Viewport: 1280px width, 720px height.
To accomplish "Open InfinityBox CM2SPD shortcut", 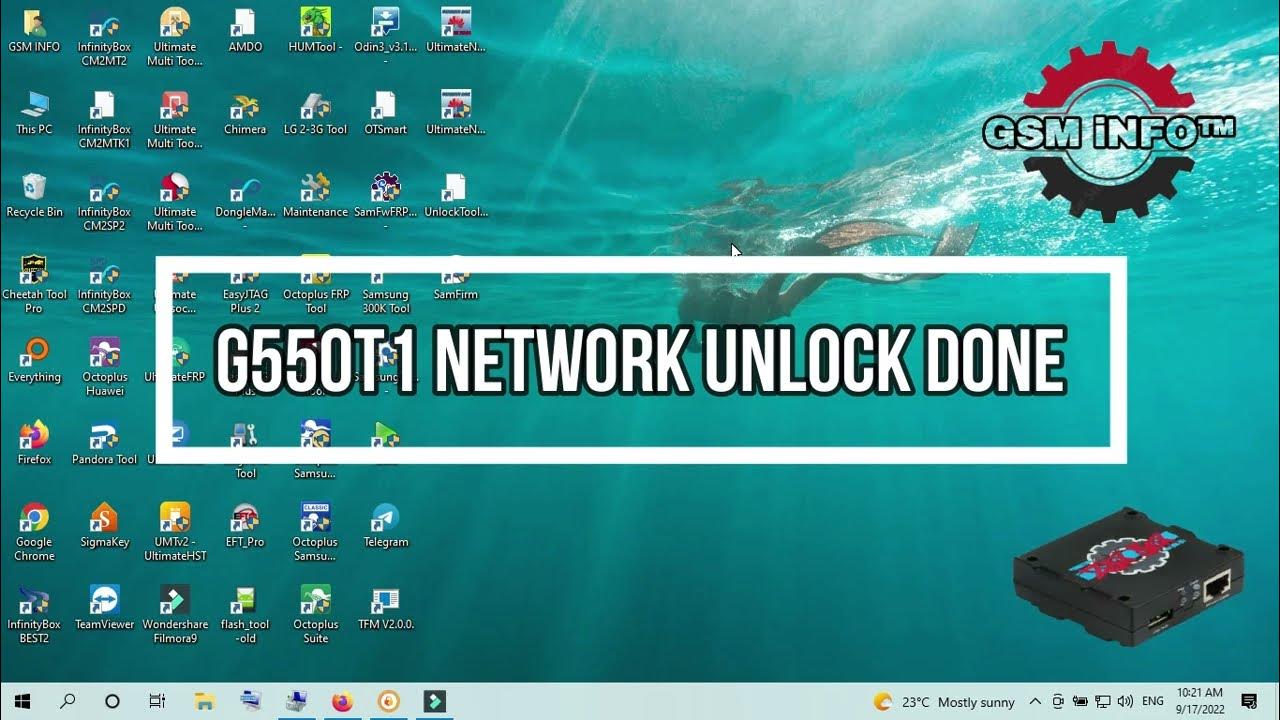I will [x=104, y=284].
